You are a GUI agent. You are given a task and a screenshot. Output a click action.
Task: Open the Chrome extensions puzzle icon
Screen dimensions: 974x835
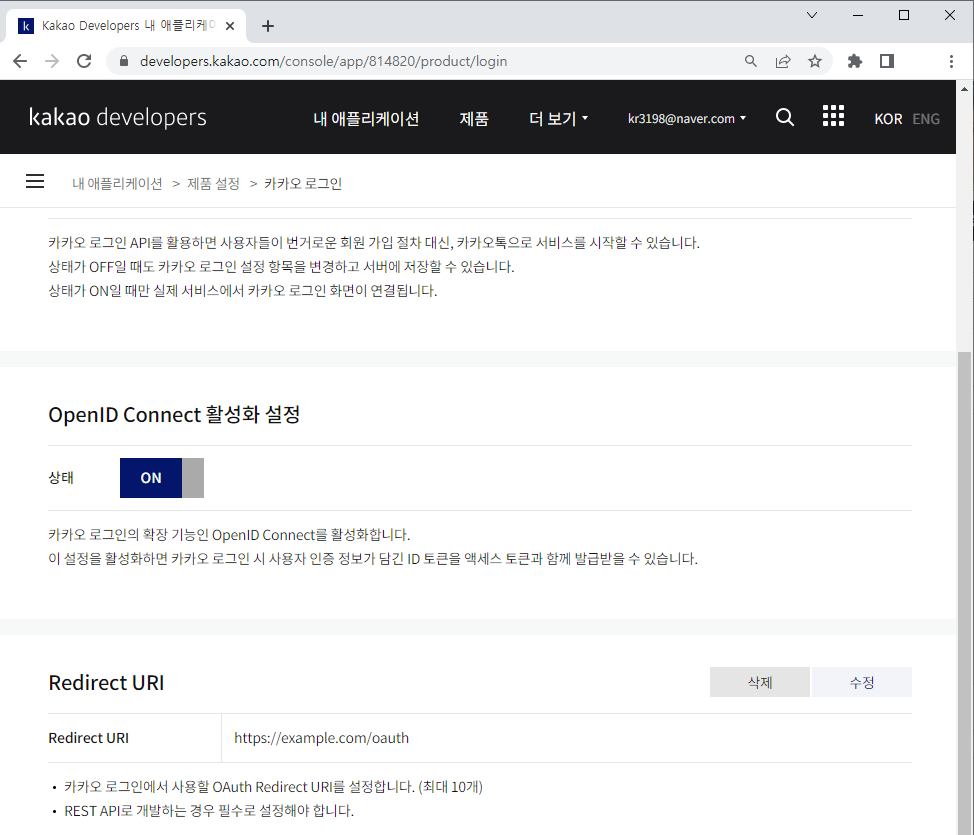coord(855,61)
